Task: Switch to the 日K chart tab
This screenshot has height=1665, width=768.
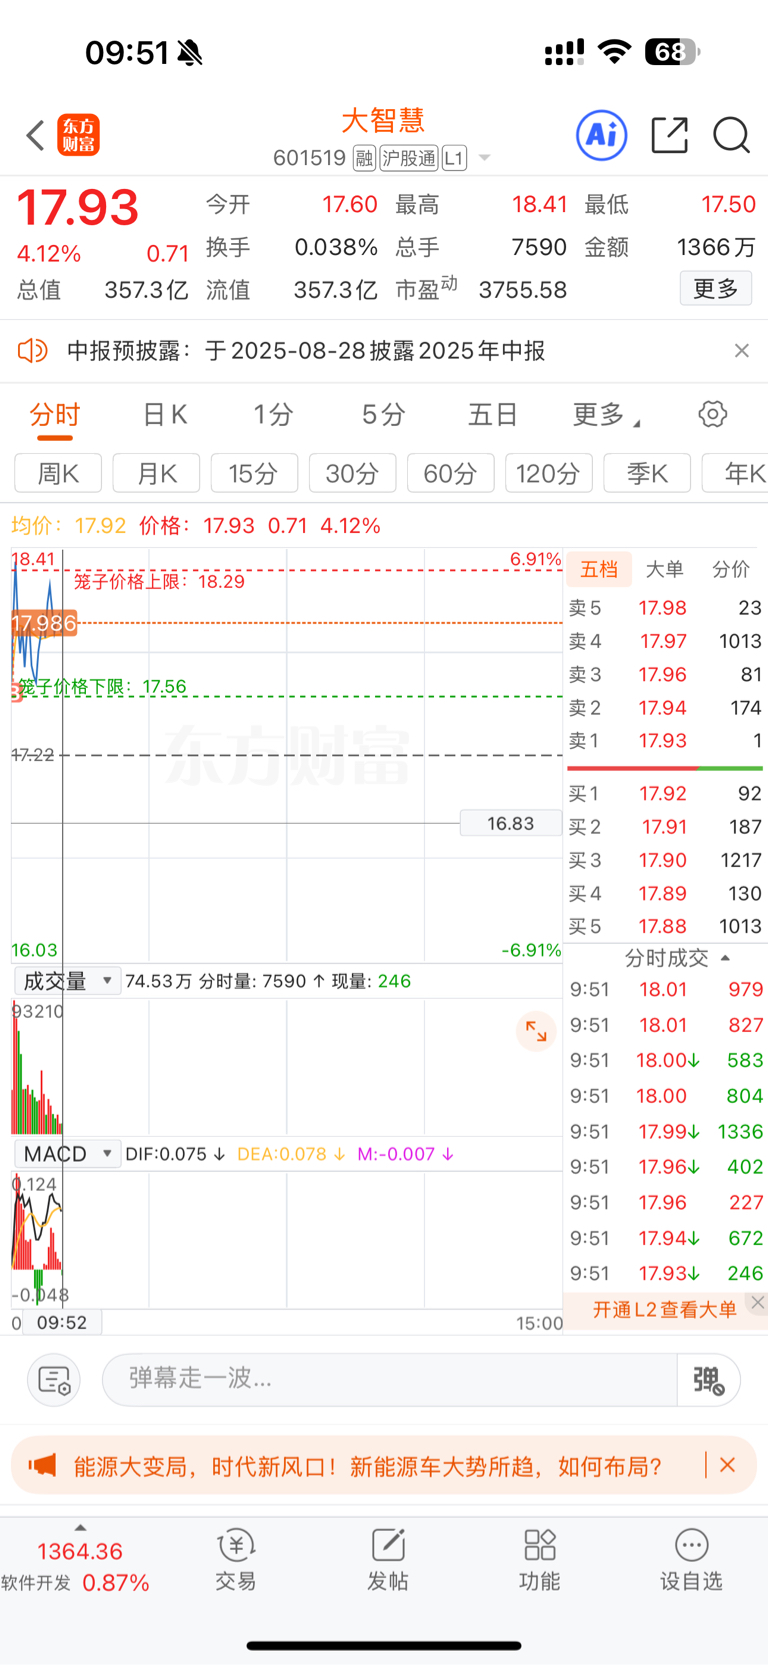Action: coord(165,415)
